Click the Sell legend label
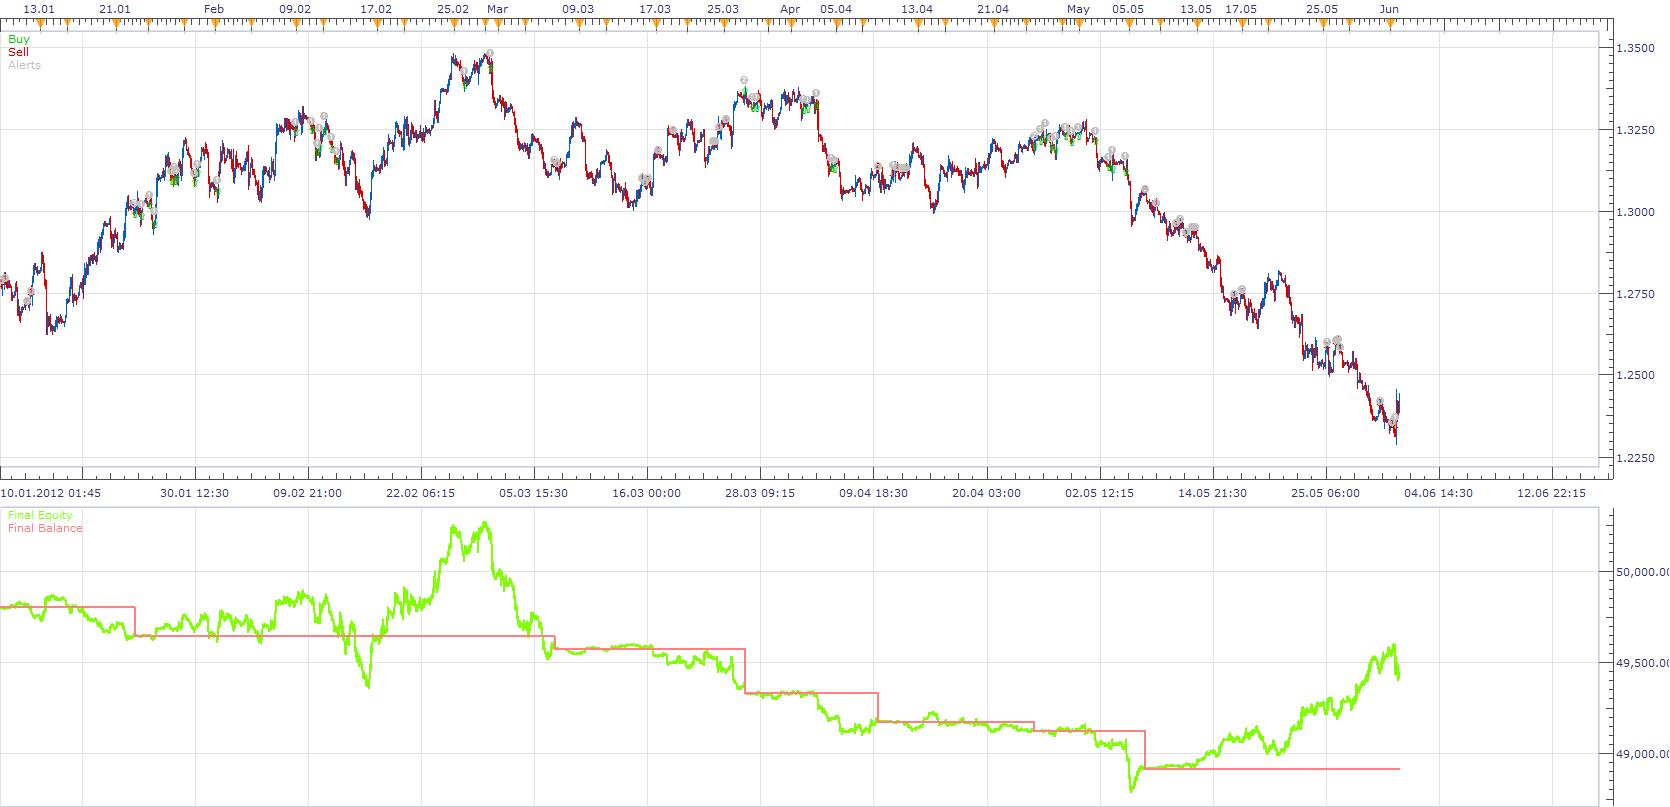This screenshot has width=1670, height=807. coord(19,52)
